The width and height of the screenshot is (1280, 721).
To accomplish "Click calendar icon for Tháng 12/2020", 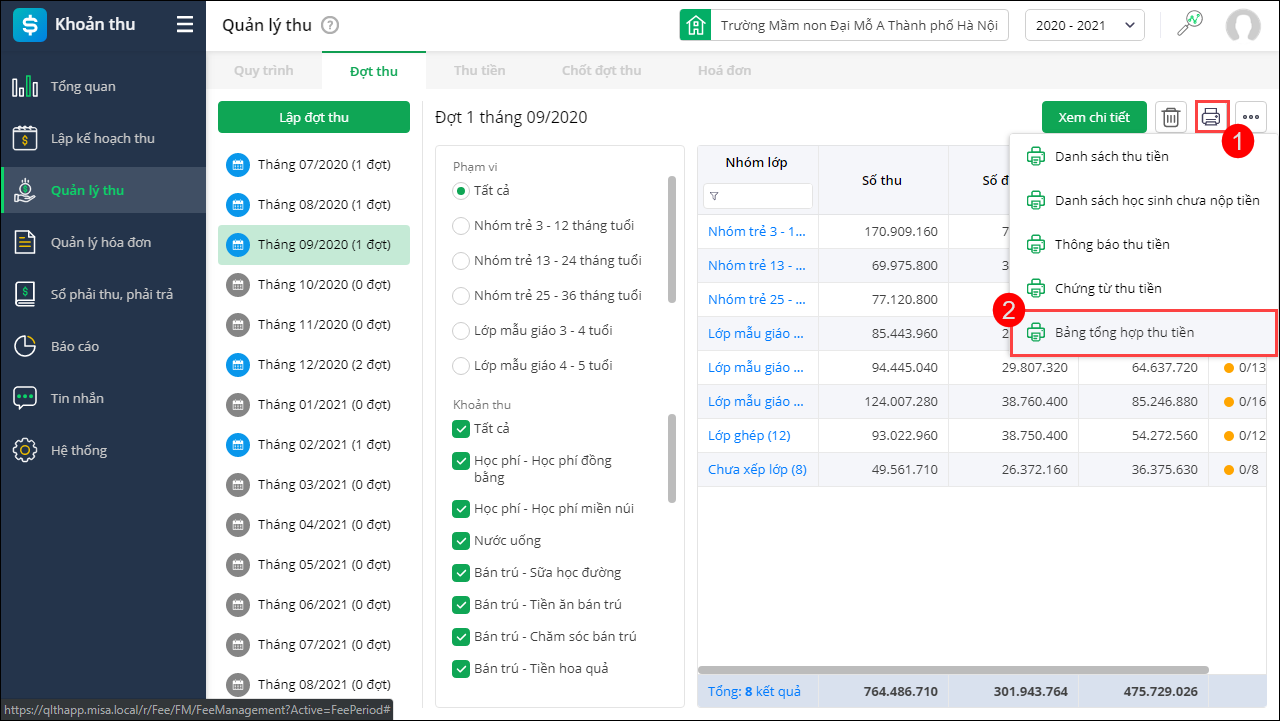I will pos(237,365).
